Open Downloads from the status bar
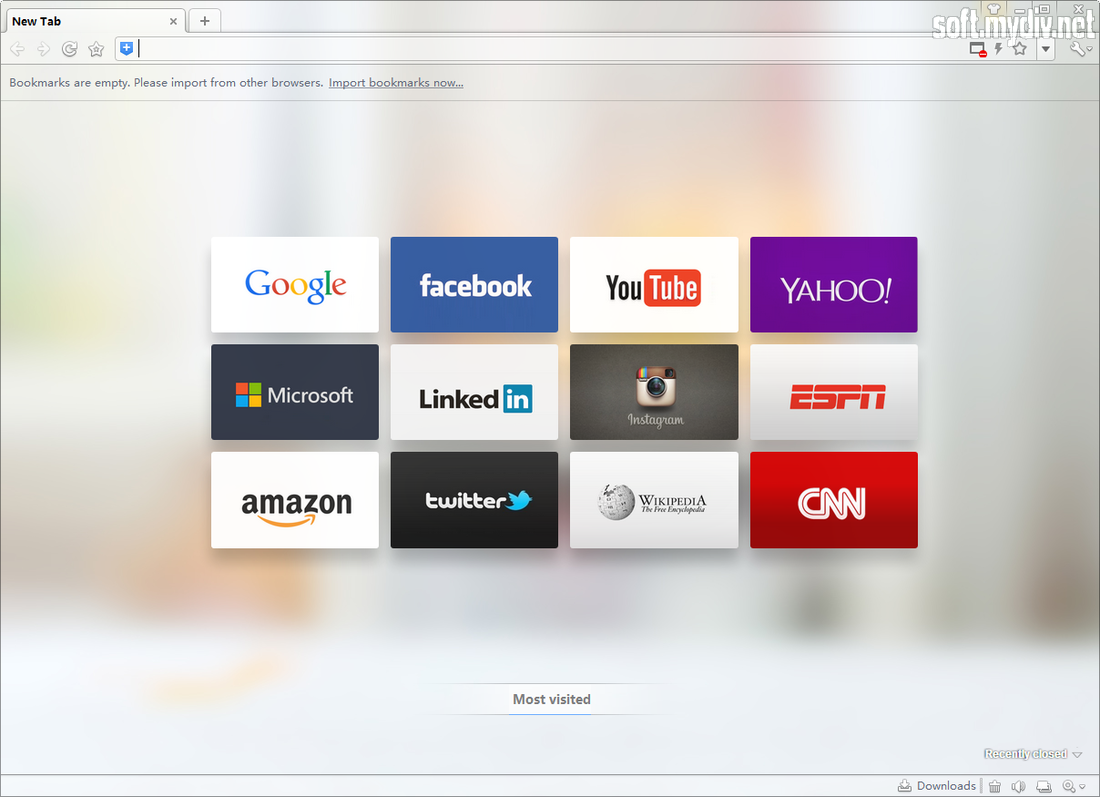This screenshot has width=1100, height=797. click(937, 786)
